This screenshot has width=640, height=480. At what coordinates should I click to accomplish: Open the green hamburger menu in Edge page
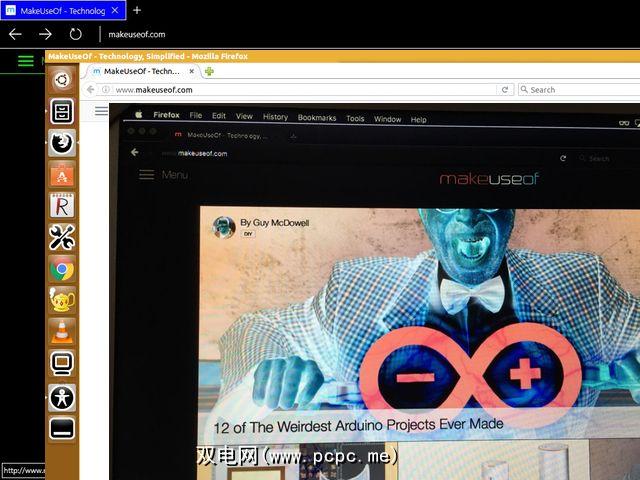pos(26,61)
